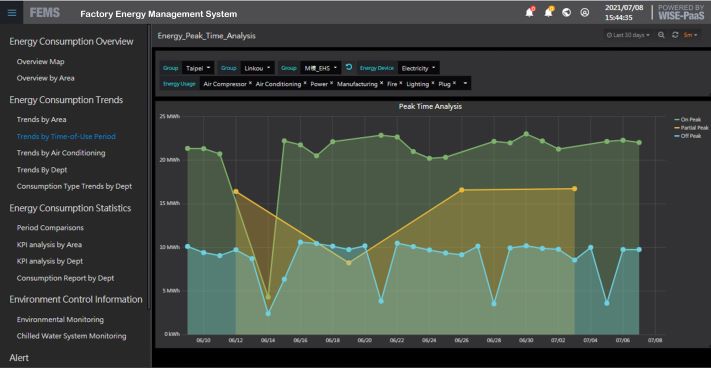The height and width of the screenshot is (368, 711).
Task: Go to KPI analysis by Dept
Action: 50,261
